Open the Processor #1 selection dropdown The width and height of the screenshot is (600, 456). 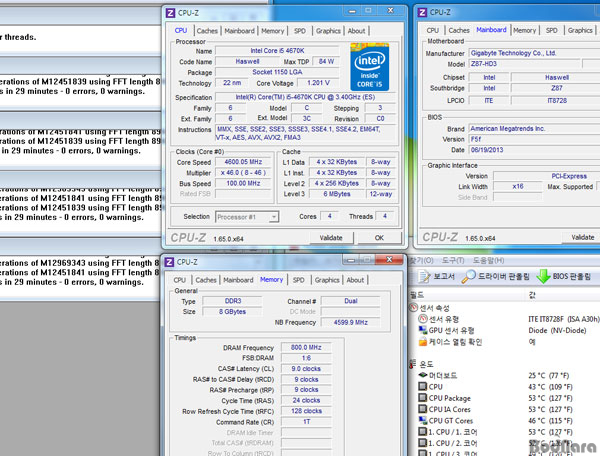[247, 217]
